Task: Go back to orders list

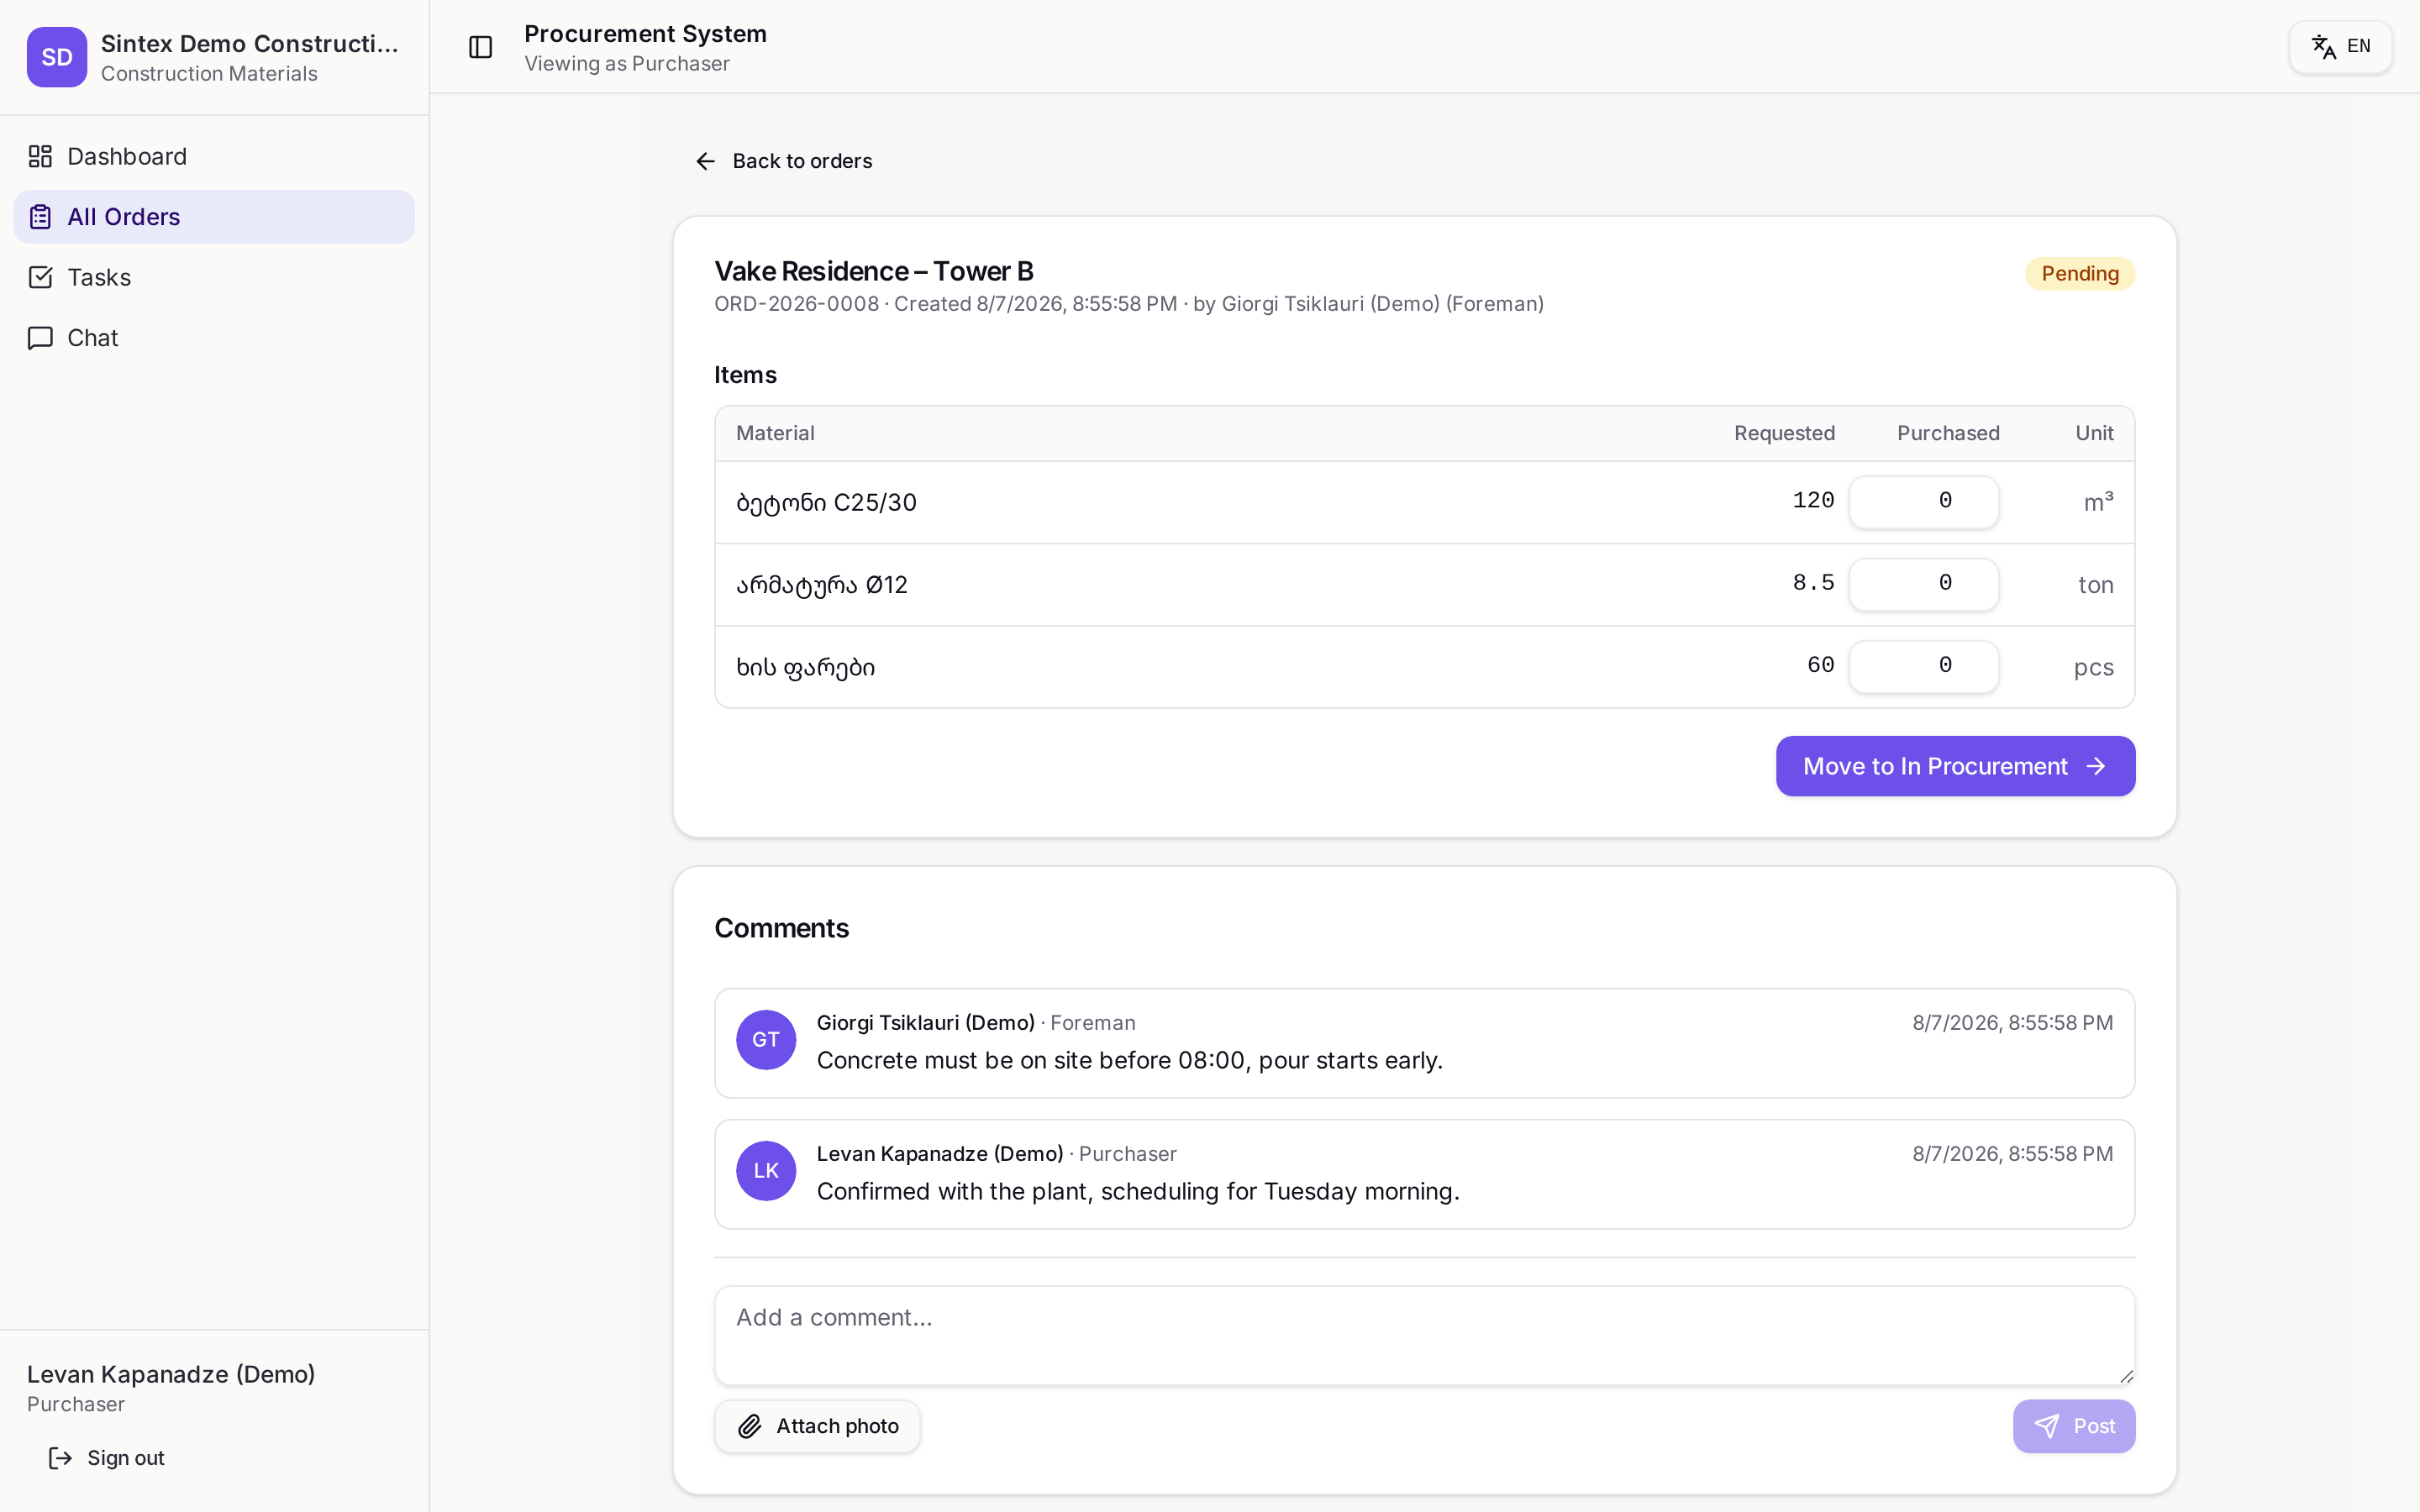Action: pos(783,161)
